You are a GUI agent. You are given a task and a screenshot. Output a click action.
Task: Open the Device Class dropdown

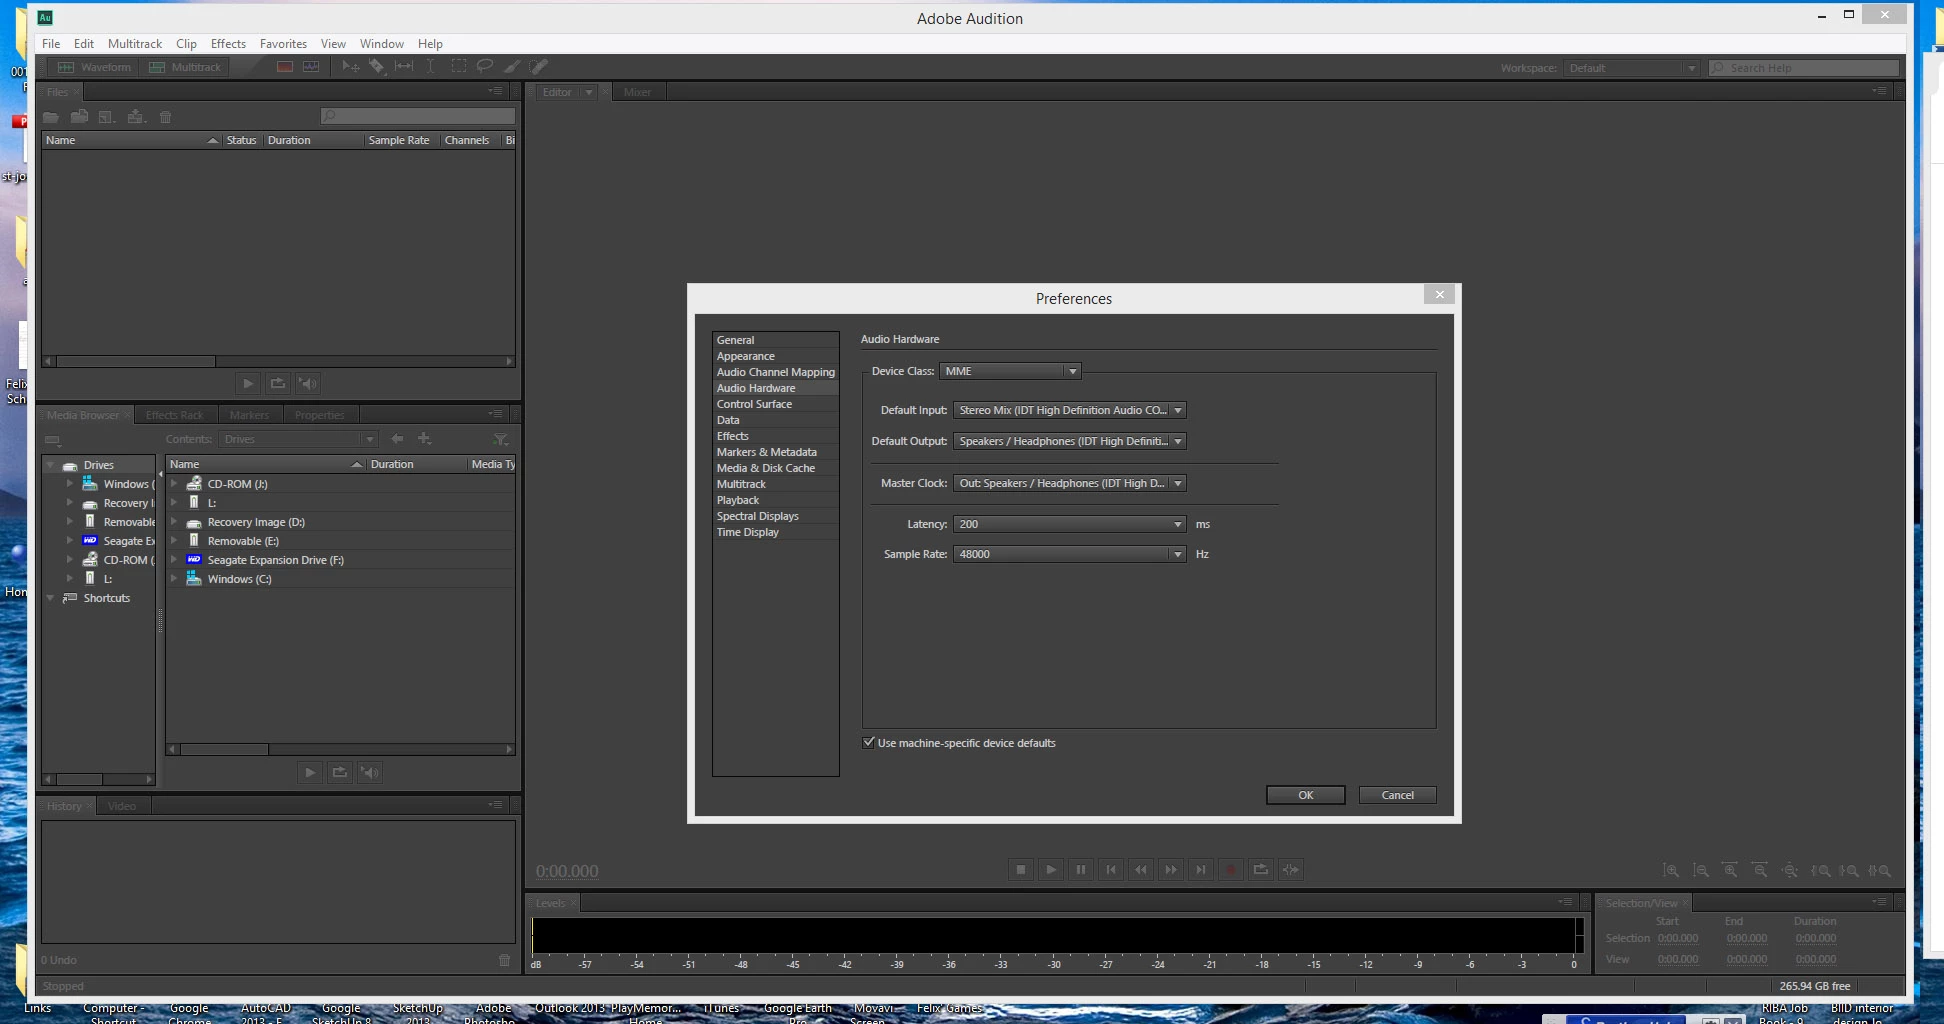(x=1010, y=371)
